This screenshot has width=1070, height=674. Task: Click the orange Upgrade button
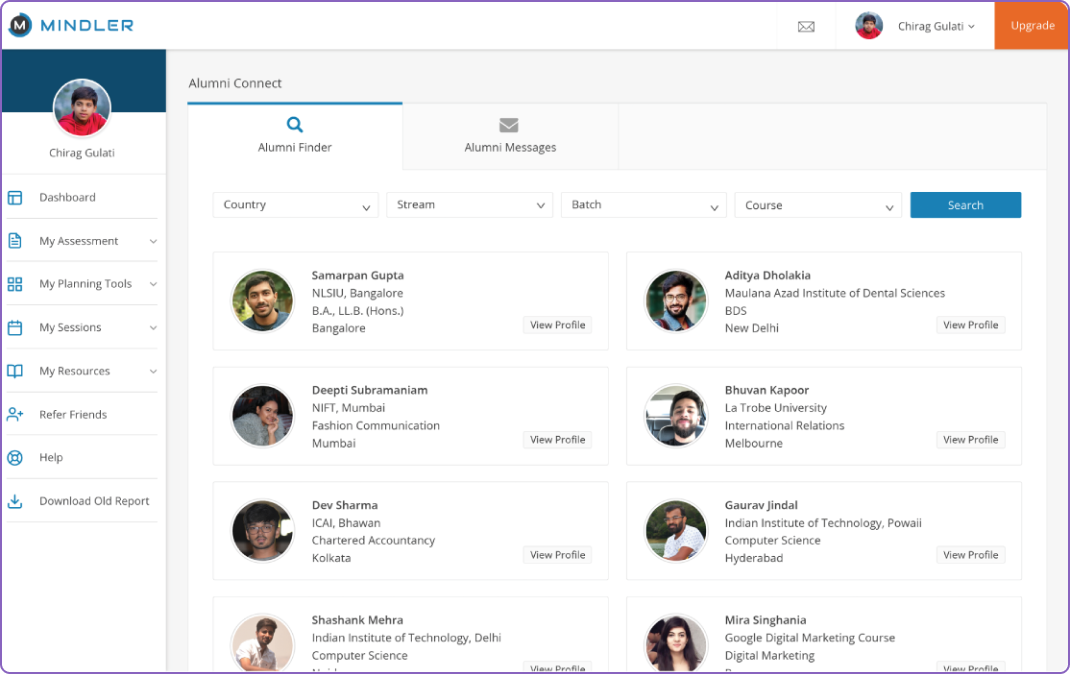[x=1032, y=26]
